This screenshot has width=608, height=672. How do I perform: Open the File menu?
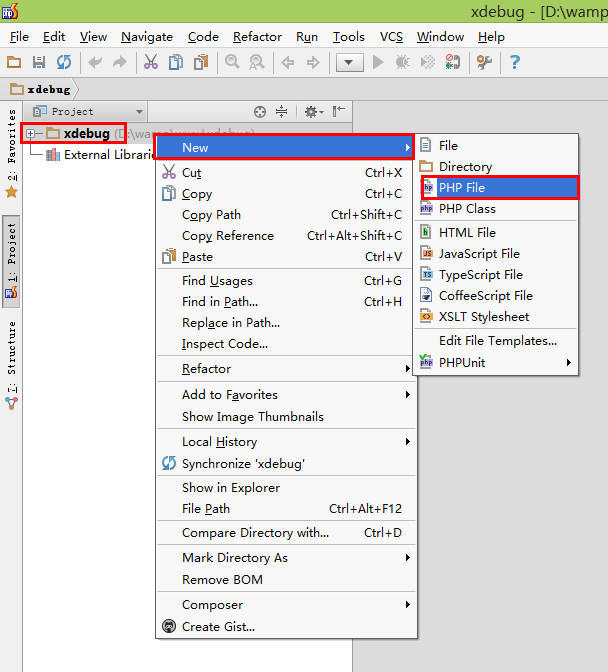pyautogui.click(x=19, y=37)
